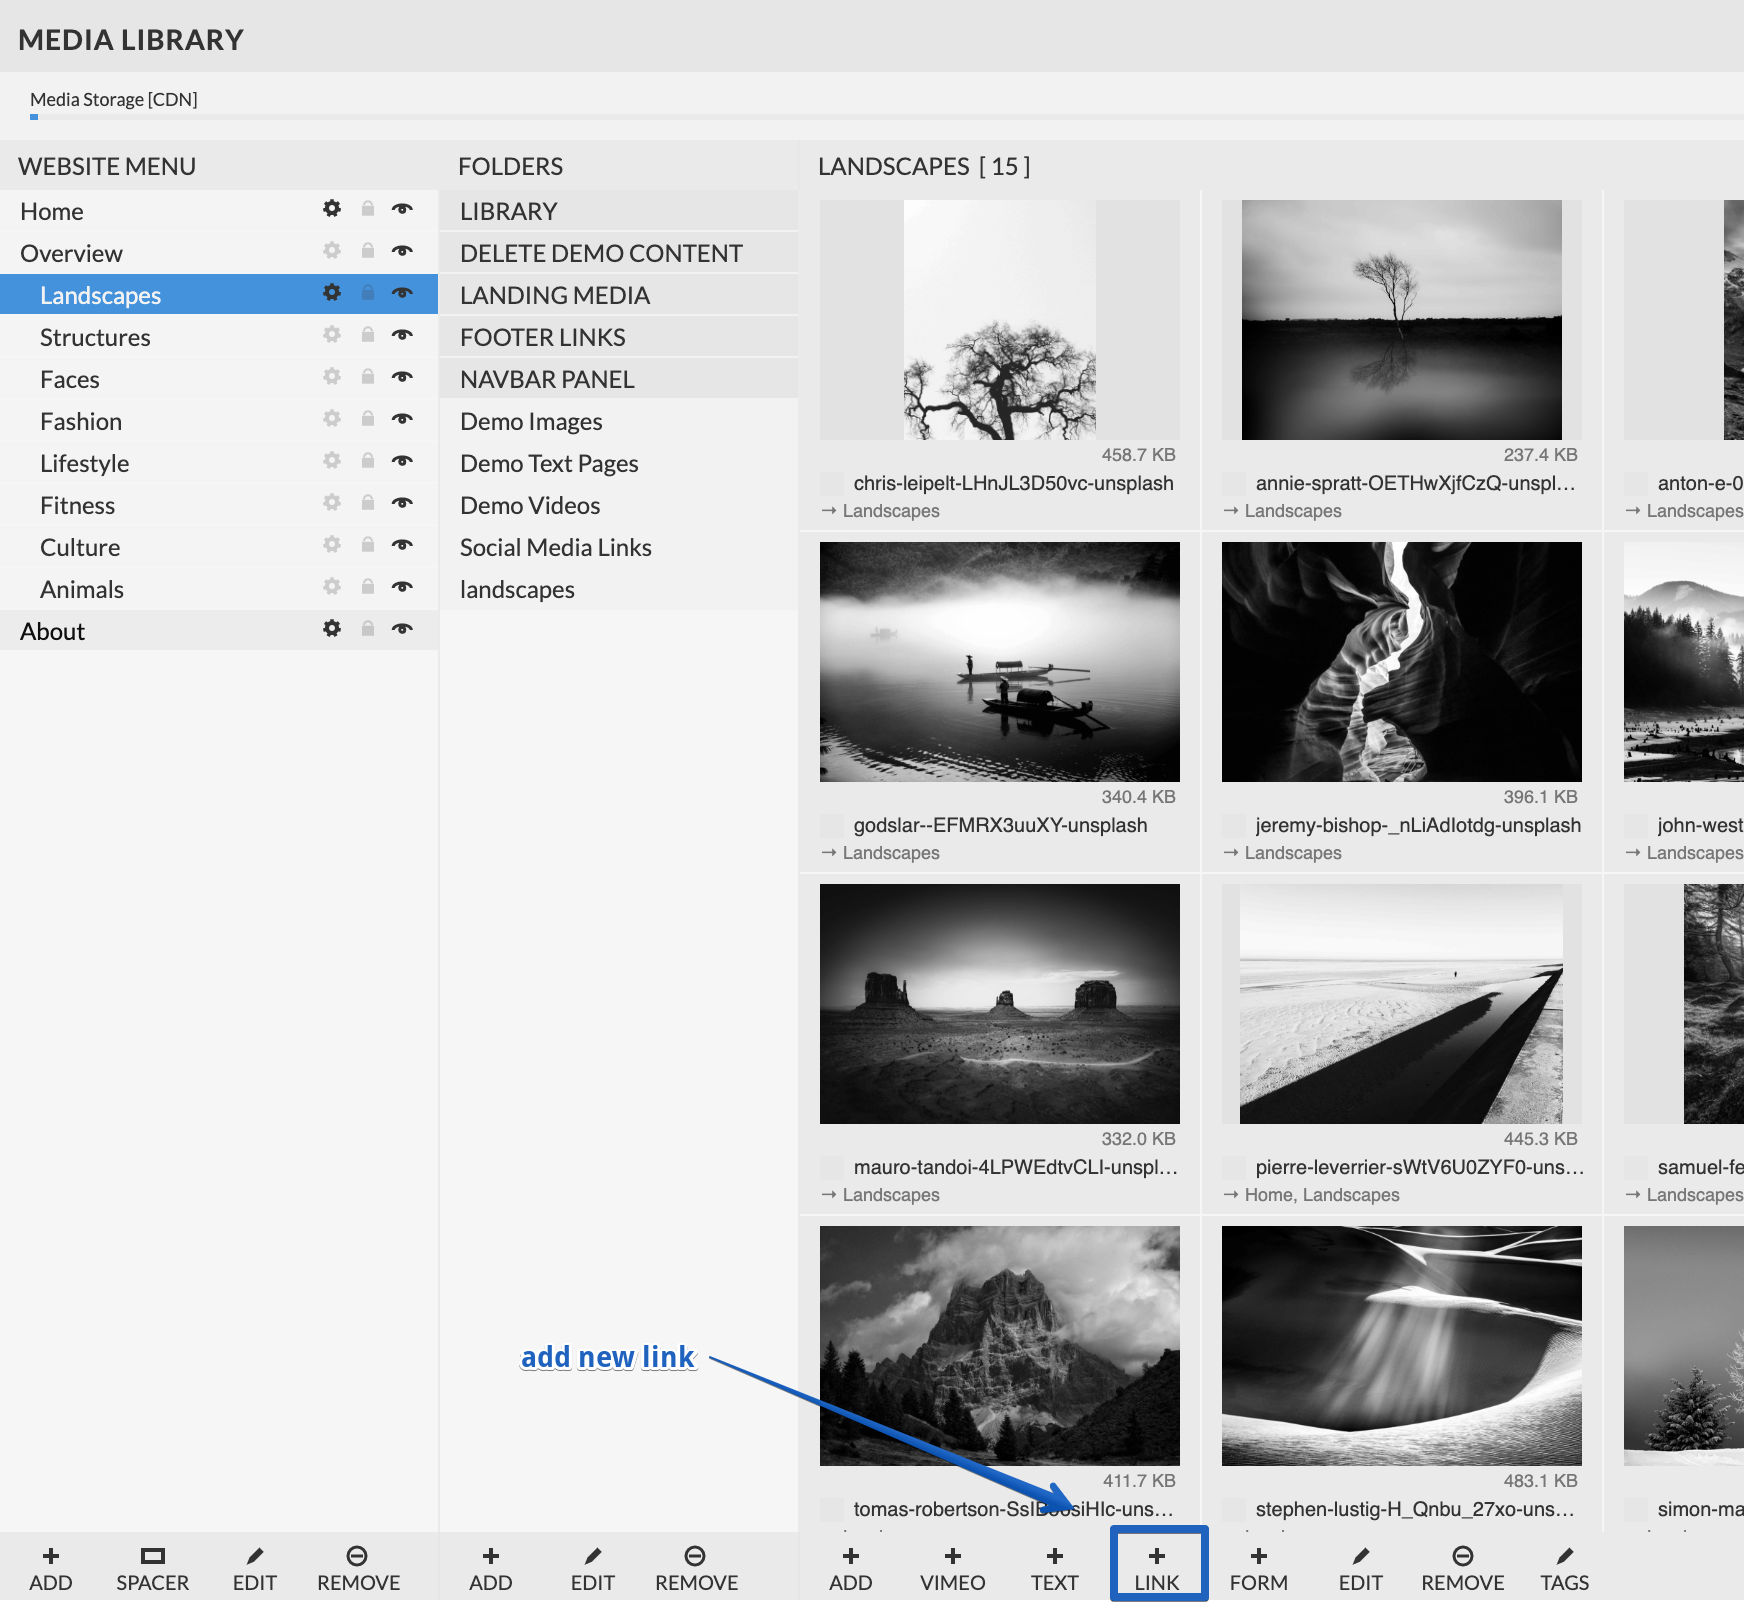Click the lock icon for Faces
This screenshot has width=1744, height=1605.
coord(368,377)
